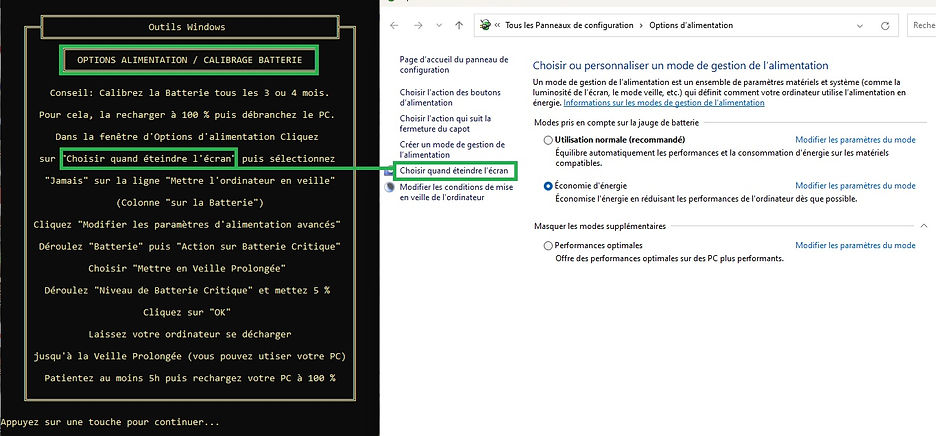Open Page d'accueil du panneau de configuration
Viewport: 936px width, 436px height.
454,65
